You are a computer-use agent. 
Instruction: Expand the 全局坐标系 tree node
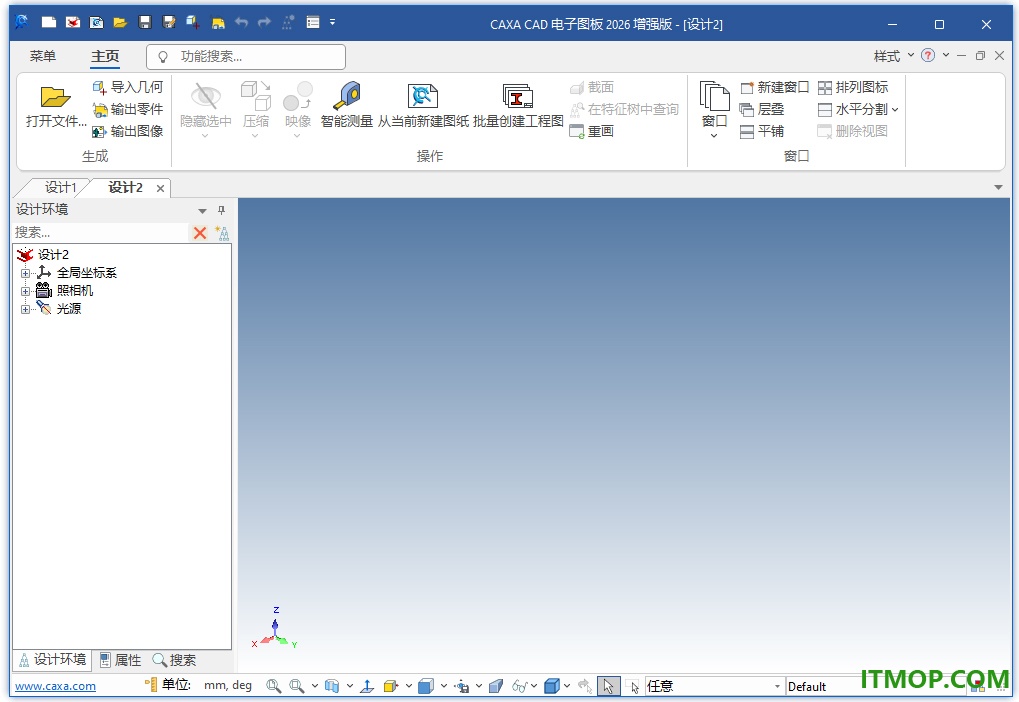[25, 273]
